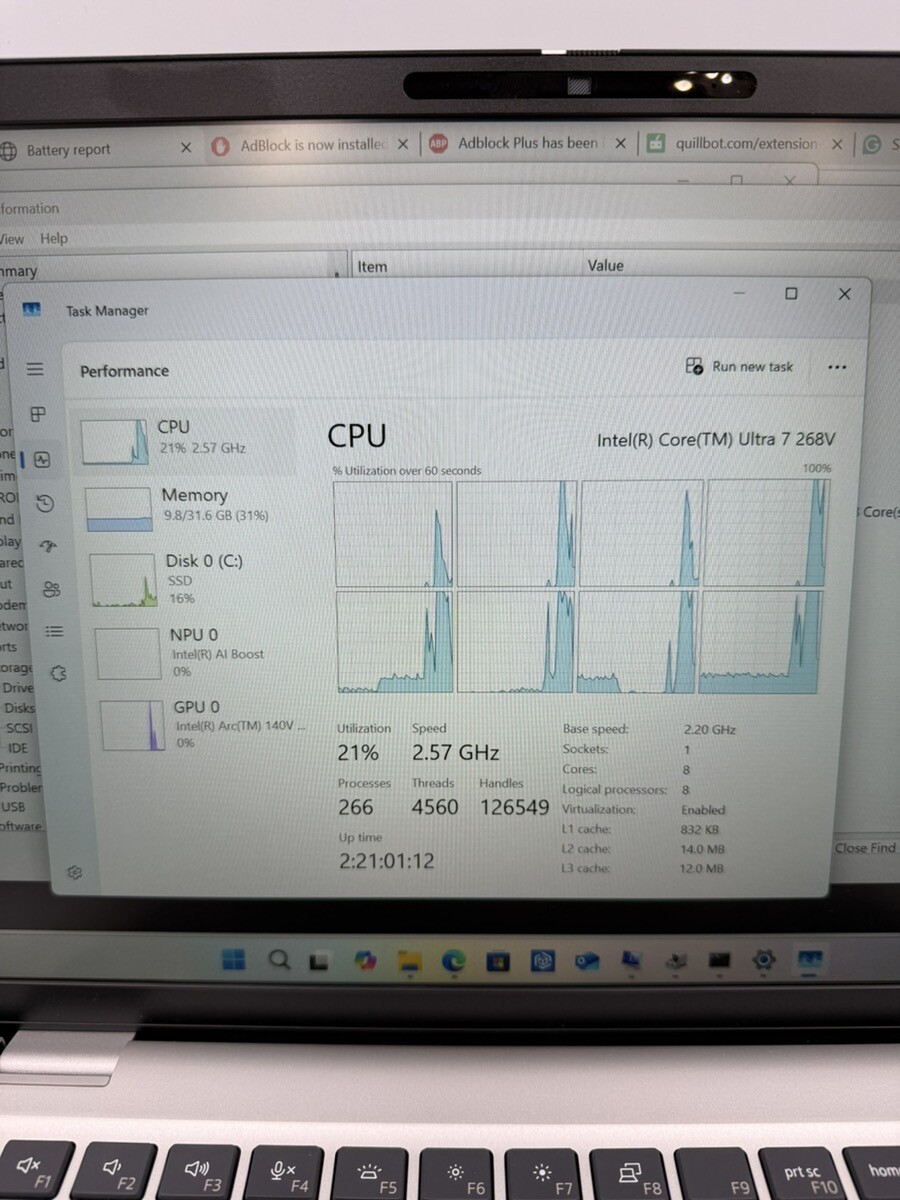Click the Virtualization value Enabled

pos(703,810)
